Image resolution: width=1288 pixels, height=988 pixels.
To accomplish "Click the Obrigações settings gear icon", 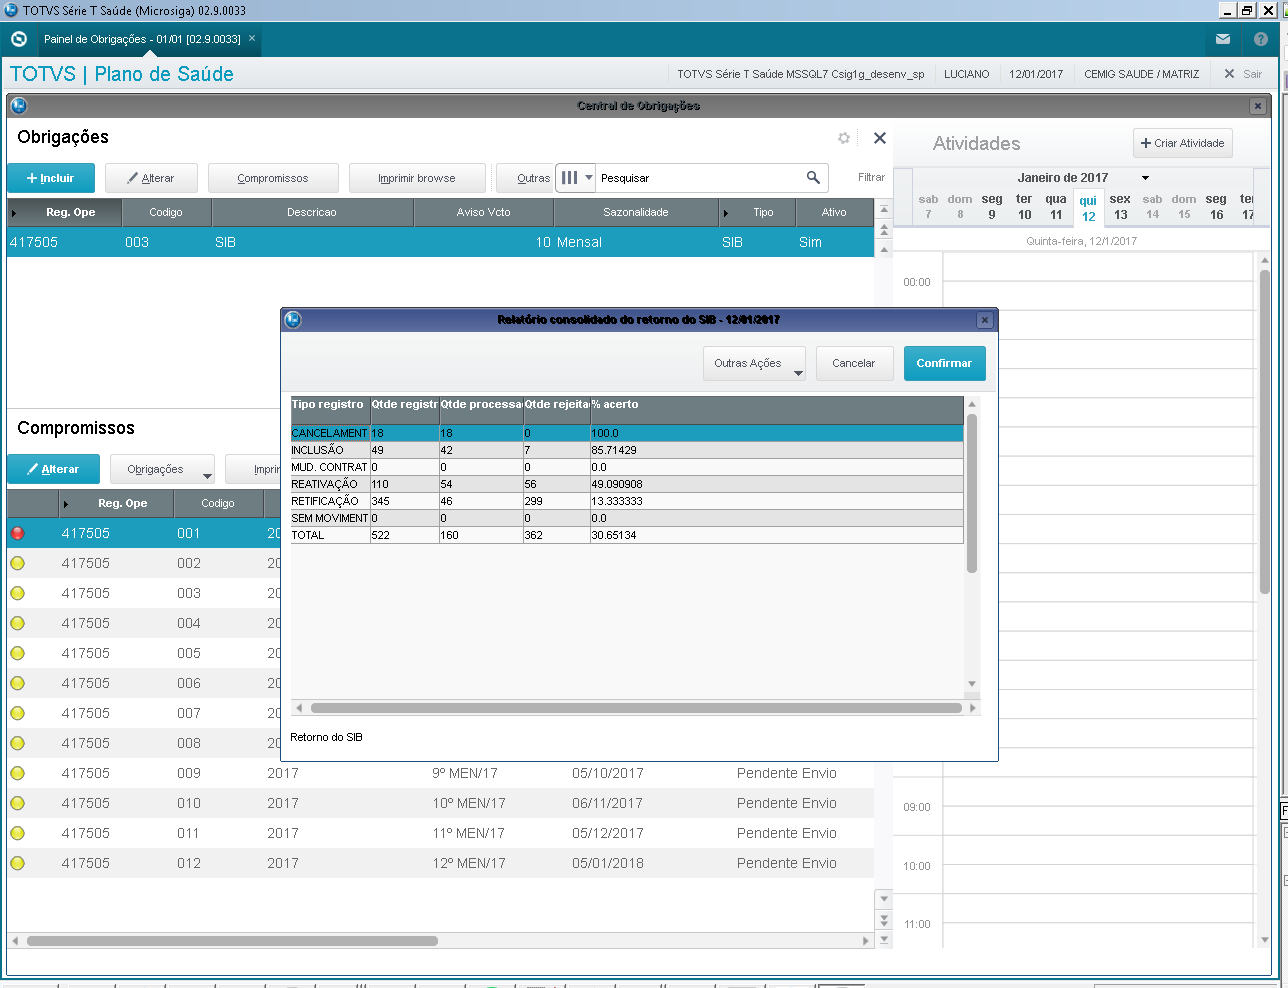I will pyautogui.click(x=844, y=138).
